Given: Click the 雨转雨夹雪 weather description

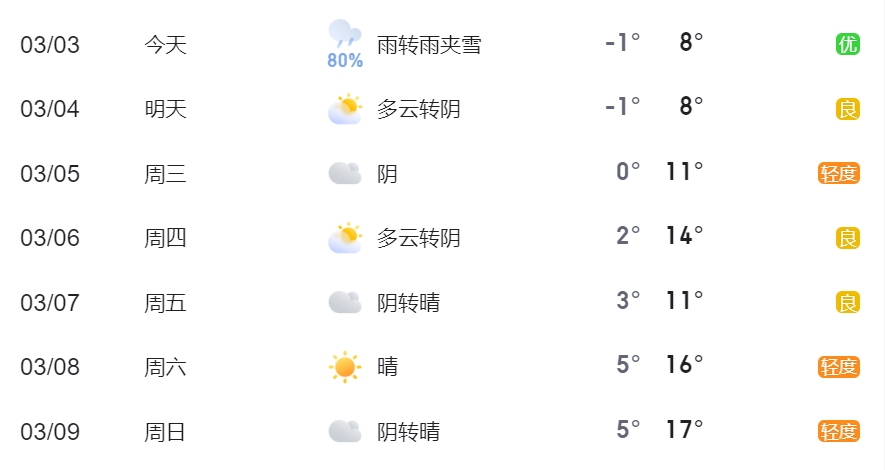Looking at the screenshot, I should tap(429, 45).
